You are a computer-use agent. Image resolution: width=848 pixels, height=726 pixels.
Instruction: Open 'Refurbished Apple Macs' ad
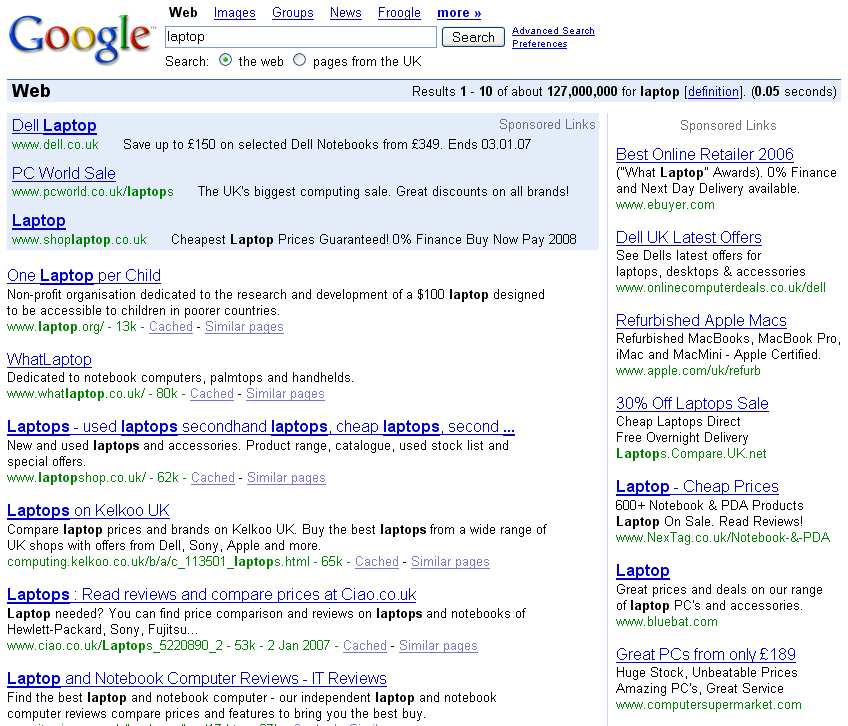[701, 320]
